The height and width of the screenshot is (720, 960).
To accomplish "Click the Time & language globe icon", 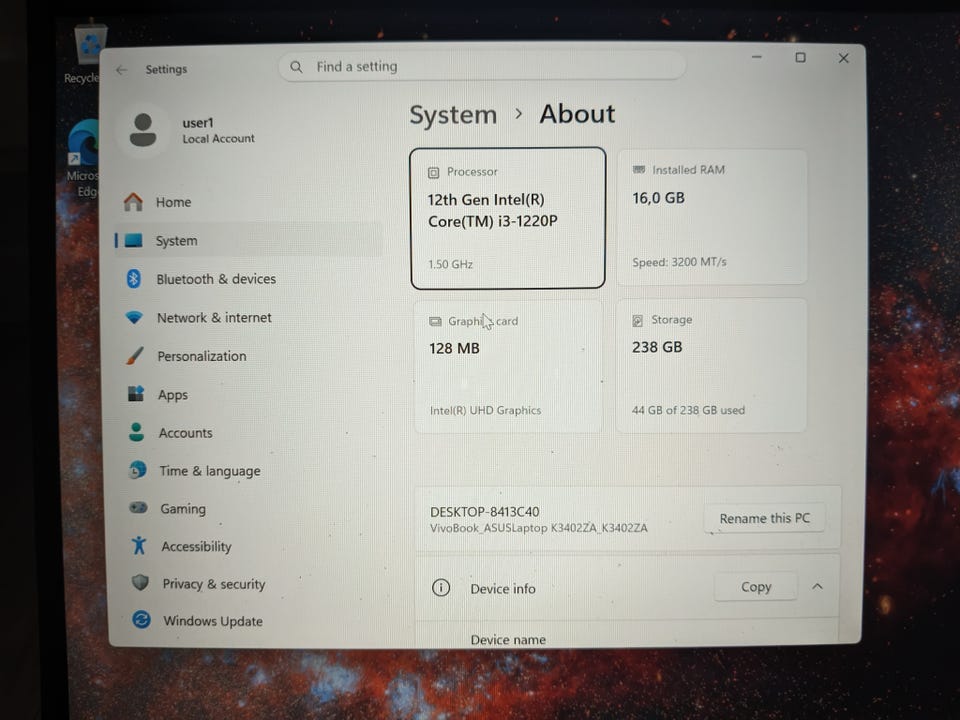I will click(x=138, y=470).
